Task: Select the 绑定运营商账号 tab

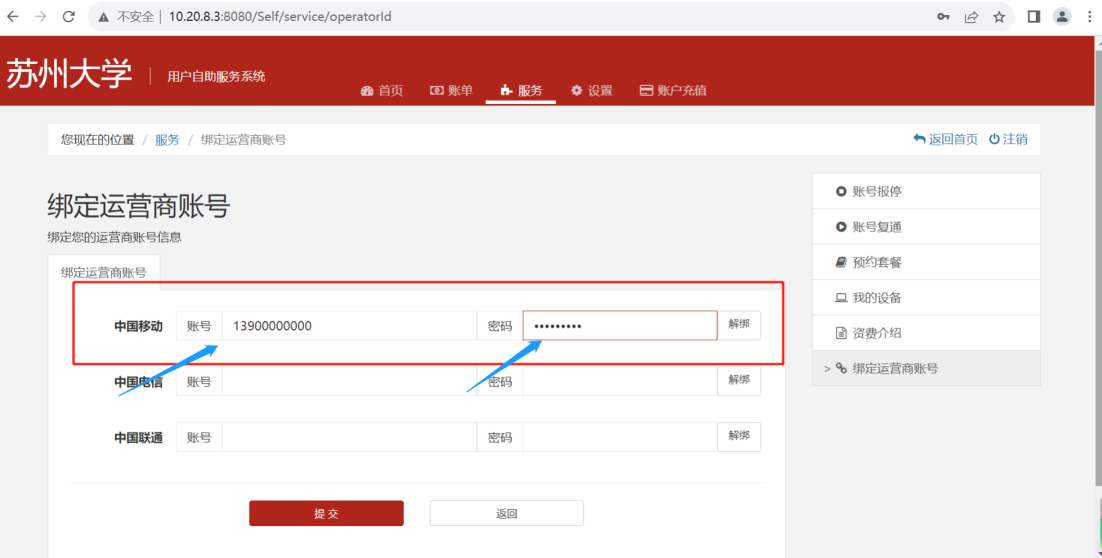Action: coord(103,272)
